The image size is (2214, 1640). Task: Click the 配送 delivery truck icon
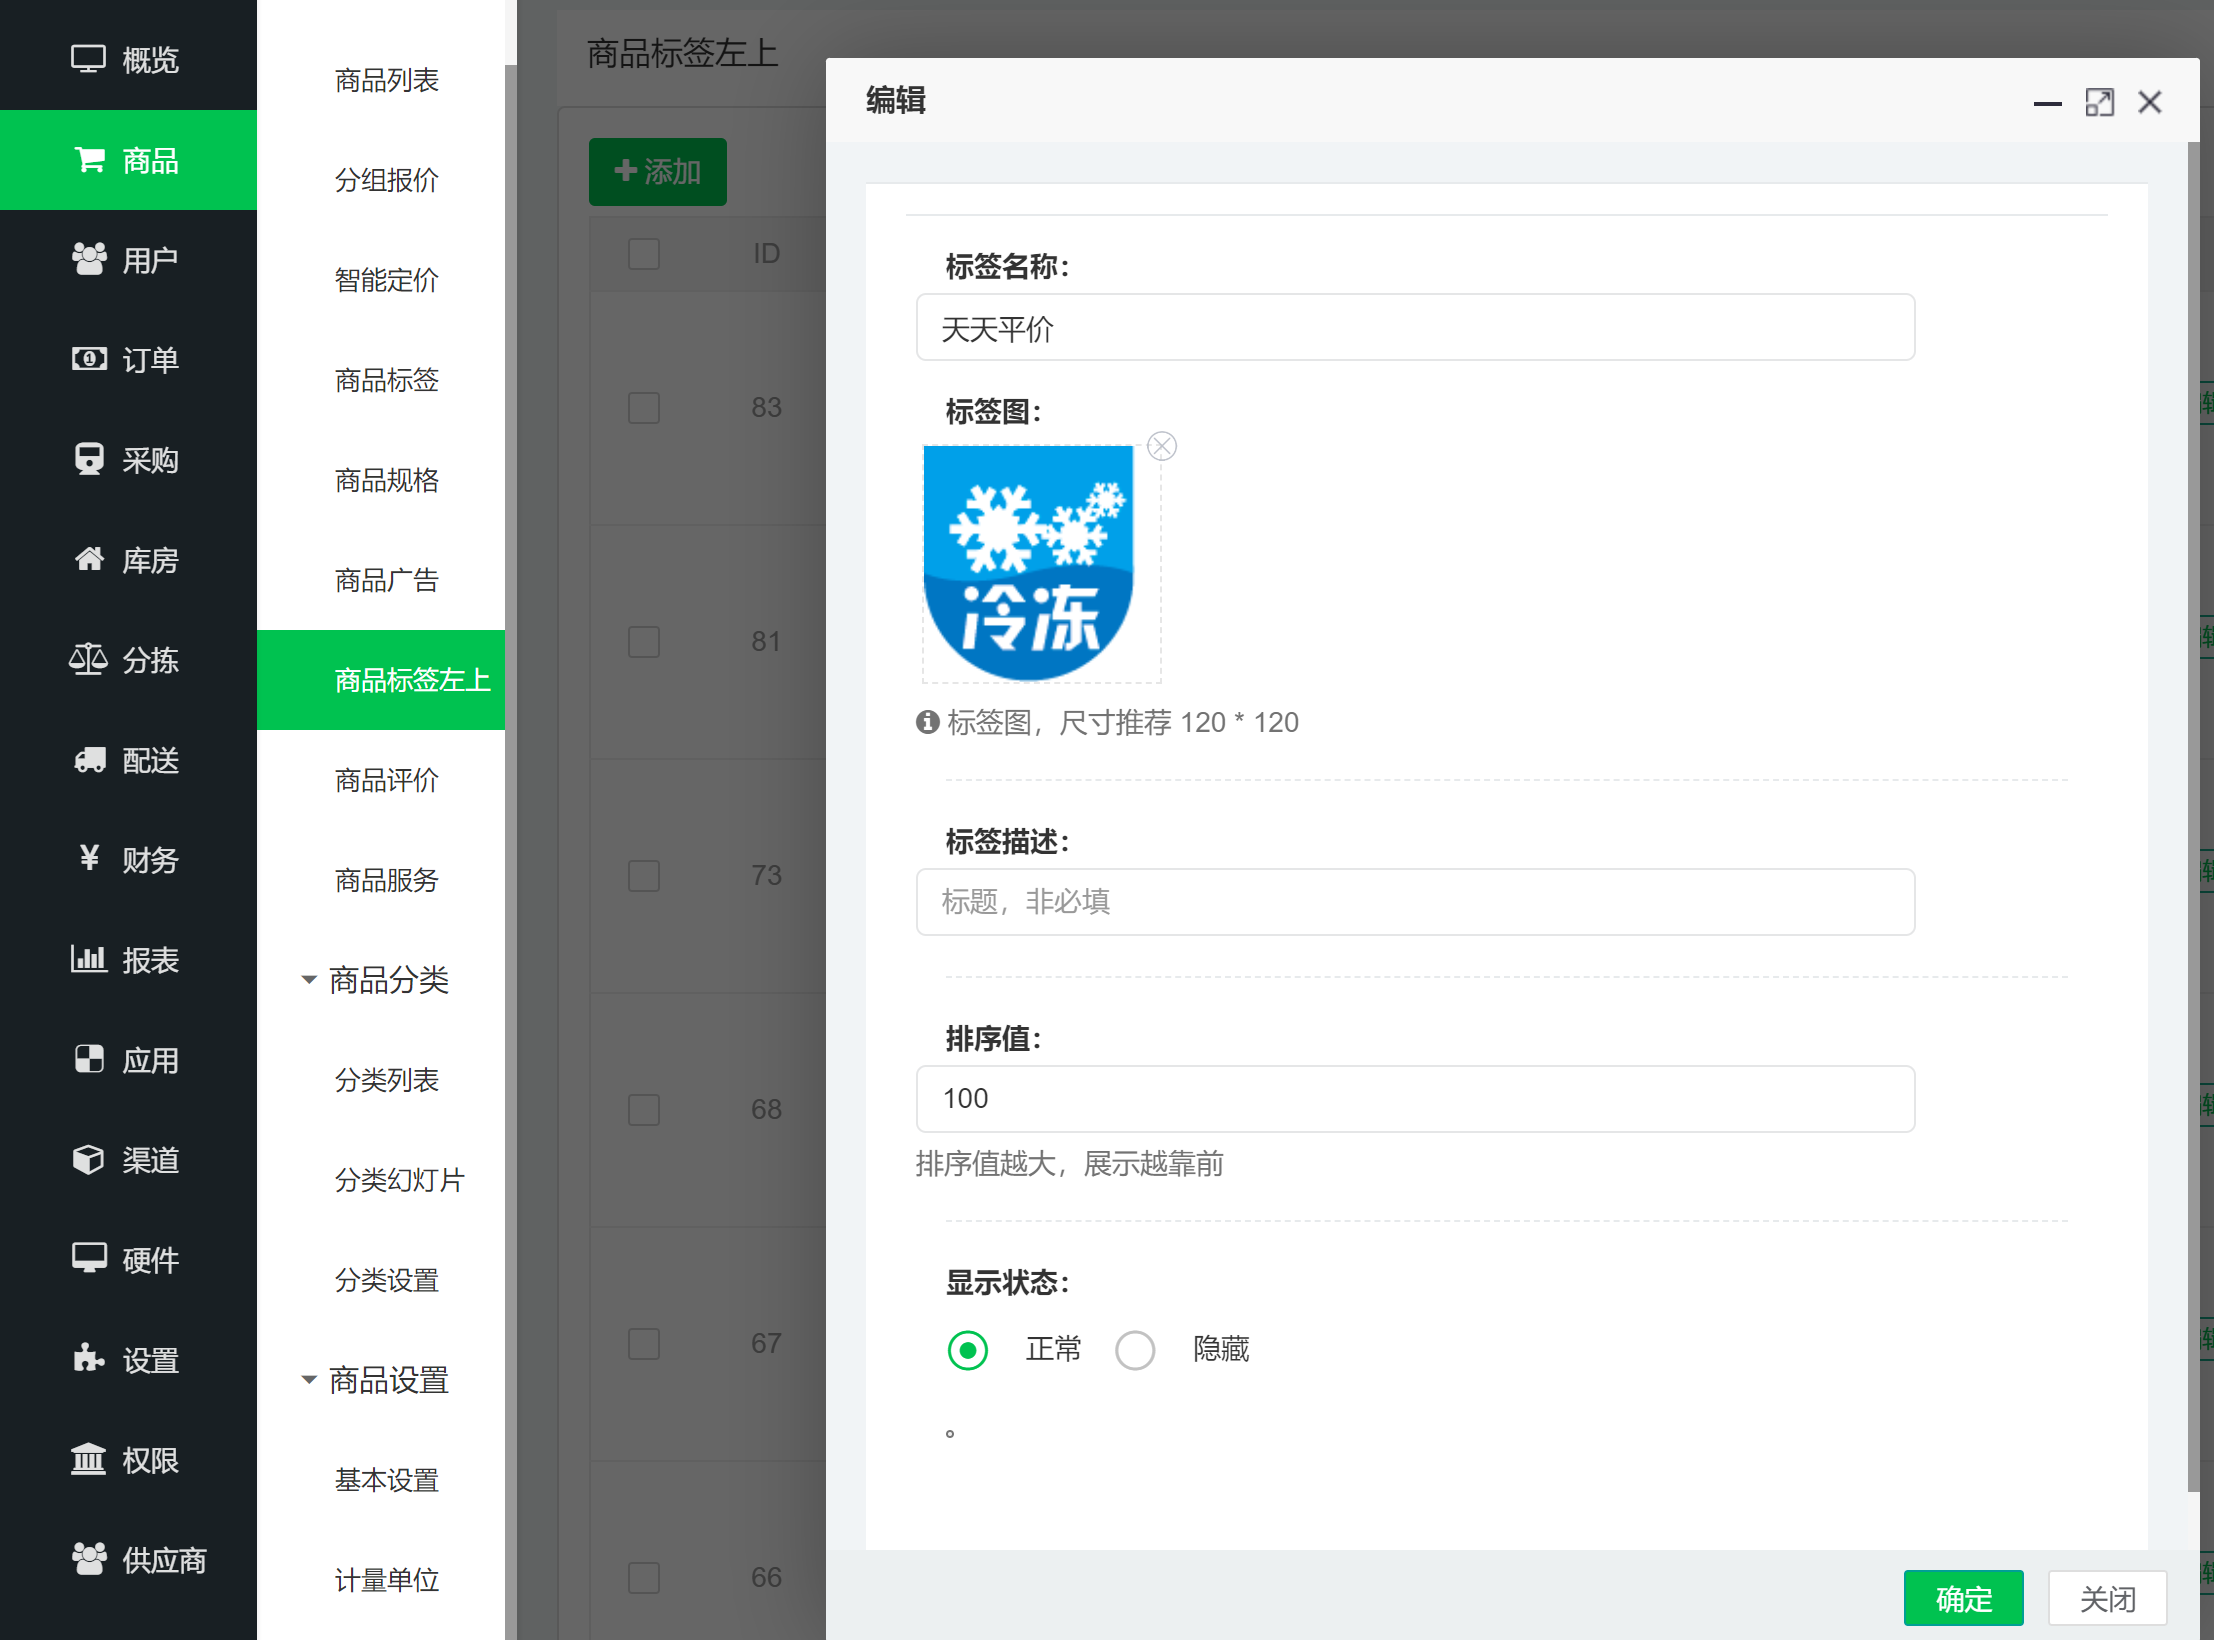[89, 760]
